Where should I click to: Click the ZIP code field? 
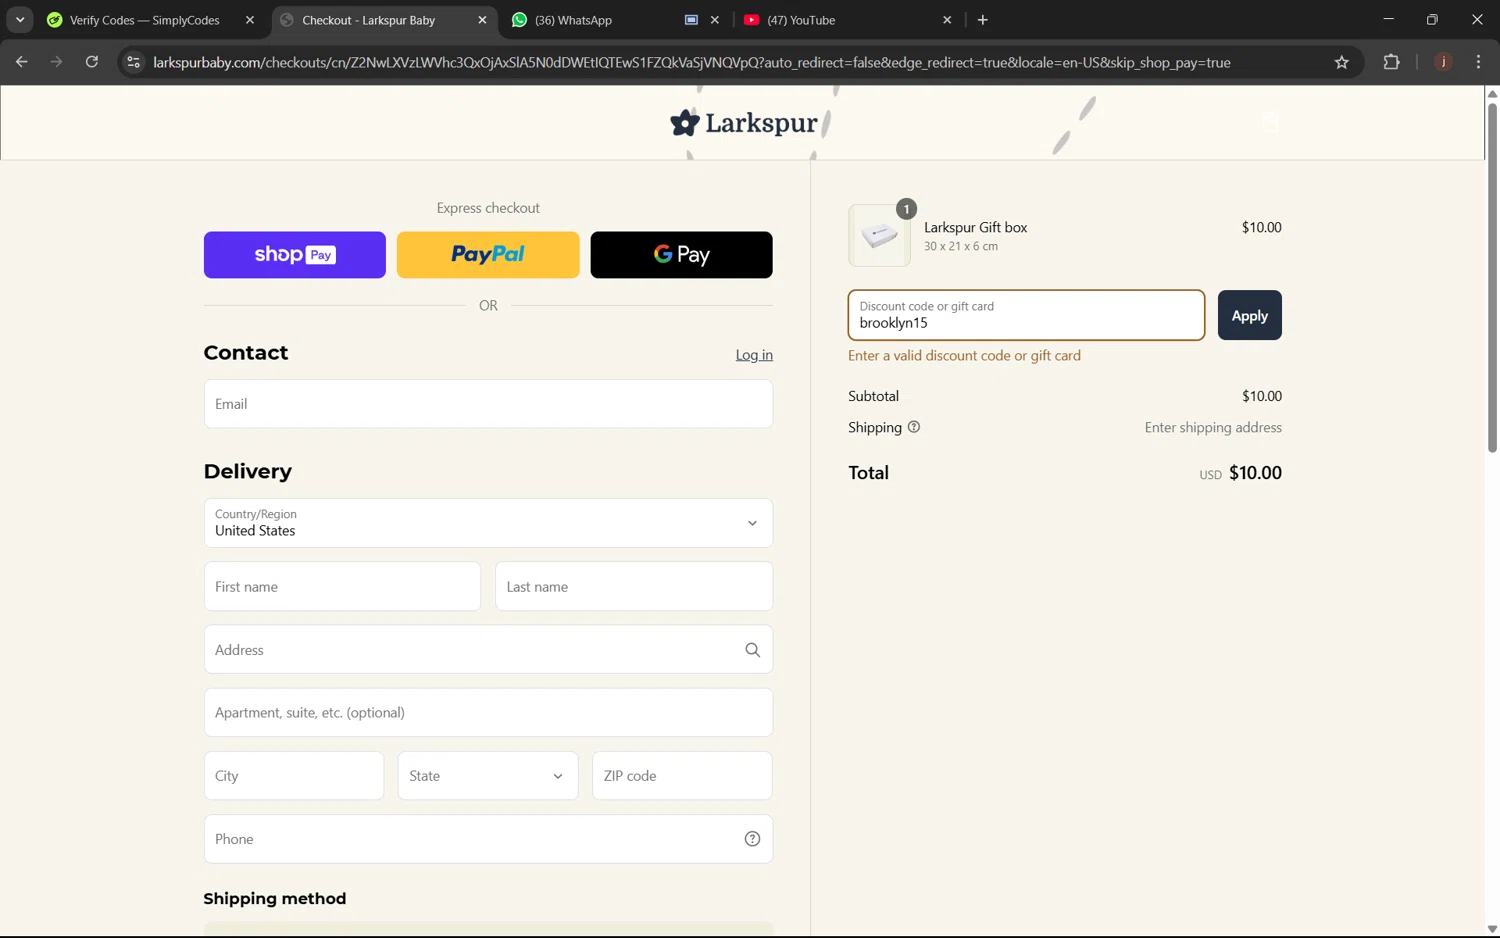[682, 776]
